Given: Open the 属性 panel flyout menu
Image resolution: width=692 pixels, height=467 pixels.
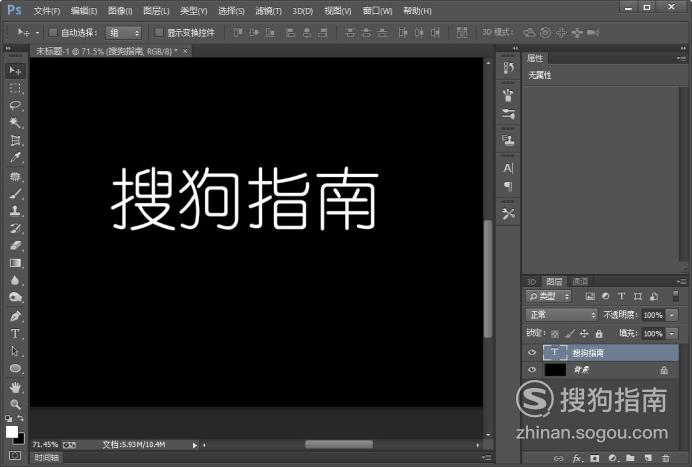Looking at the screenshot, I should click(x=681, y=58).
